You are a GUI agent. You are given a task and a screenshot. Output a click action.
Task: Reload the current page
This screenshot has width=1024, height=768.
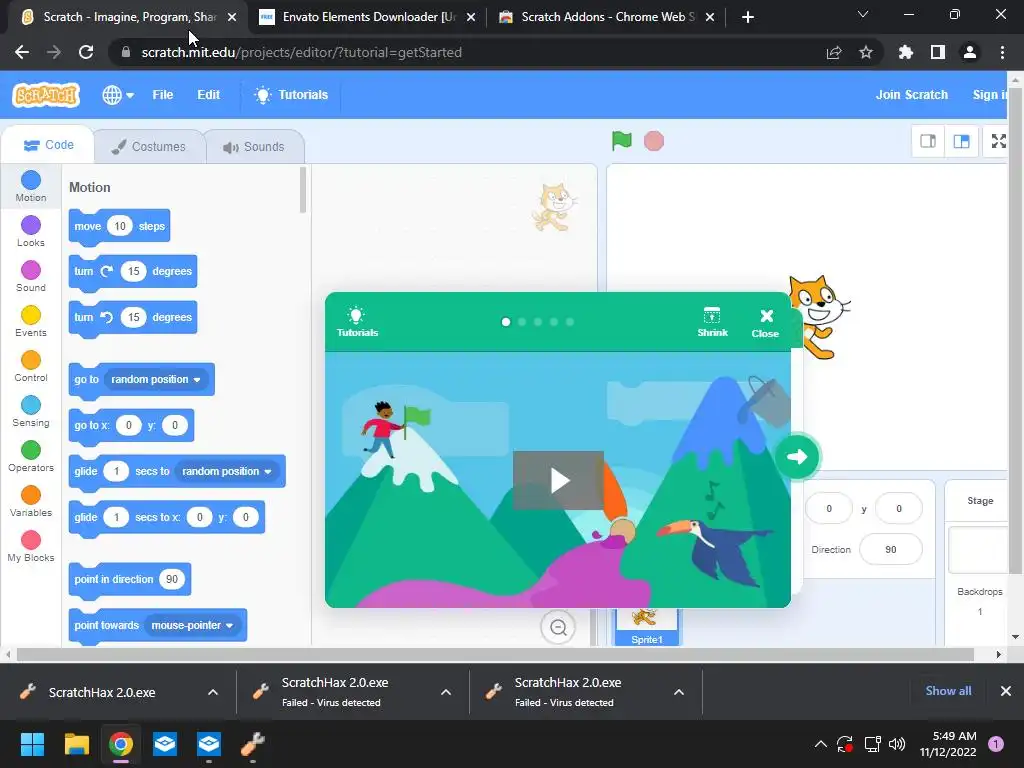pyautogui.click(x=86, y=52)
